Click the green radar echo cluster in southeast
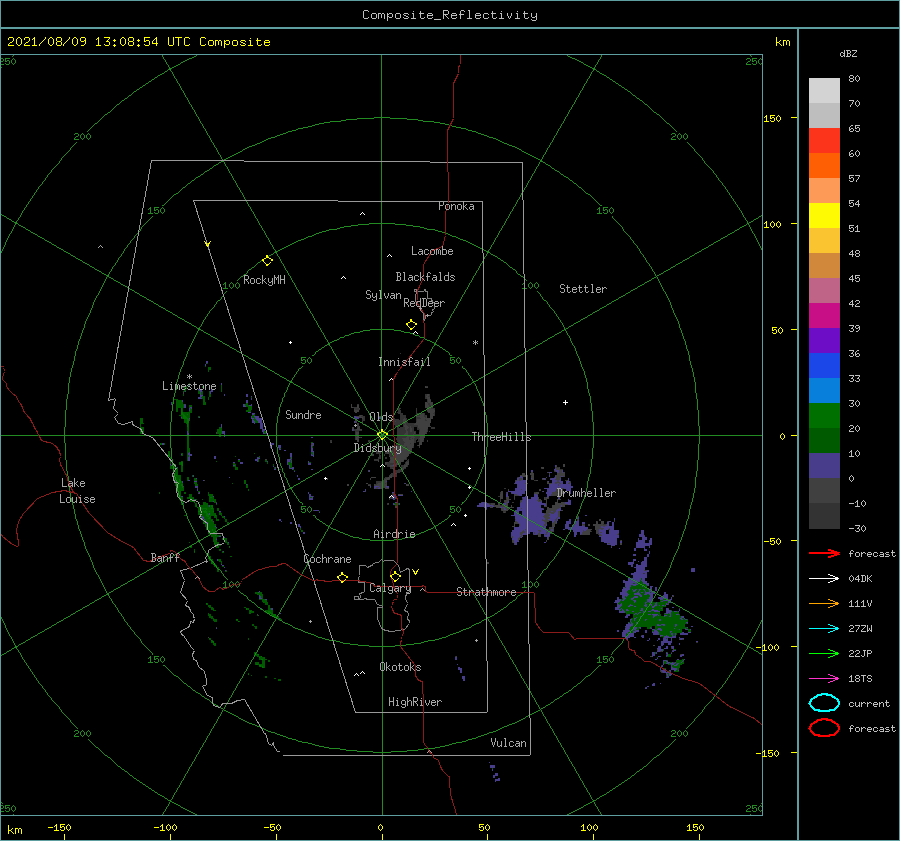Image resolution: width=900 pixels, height=841 pixels. pos(651,614)
